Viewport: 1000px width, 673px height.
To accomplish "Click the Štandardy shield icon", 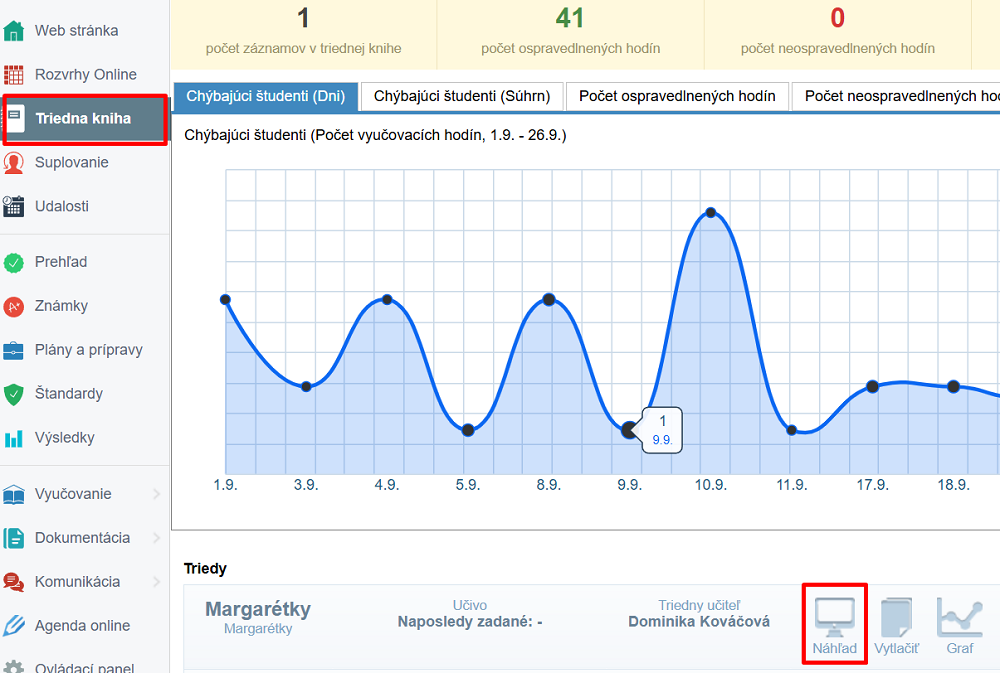I will click(14, 394).
